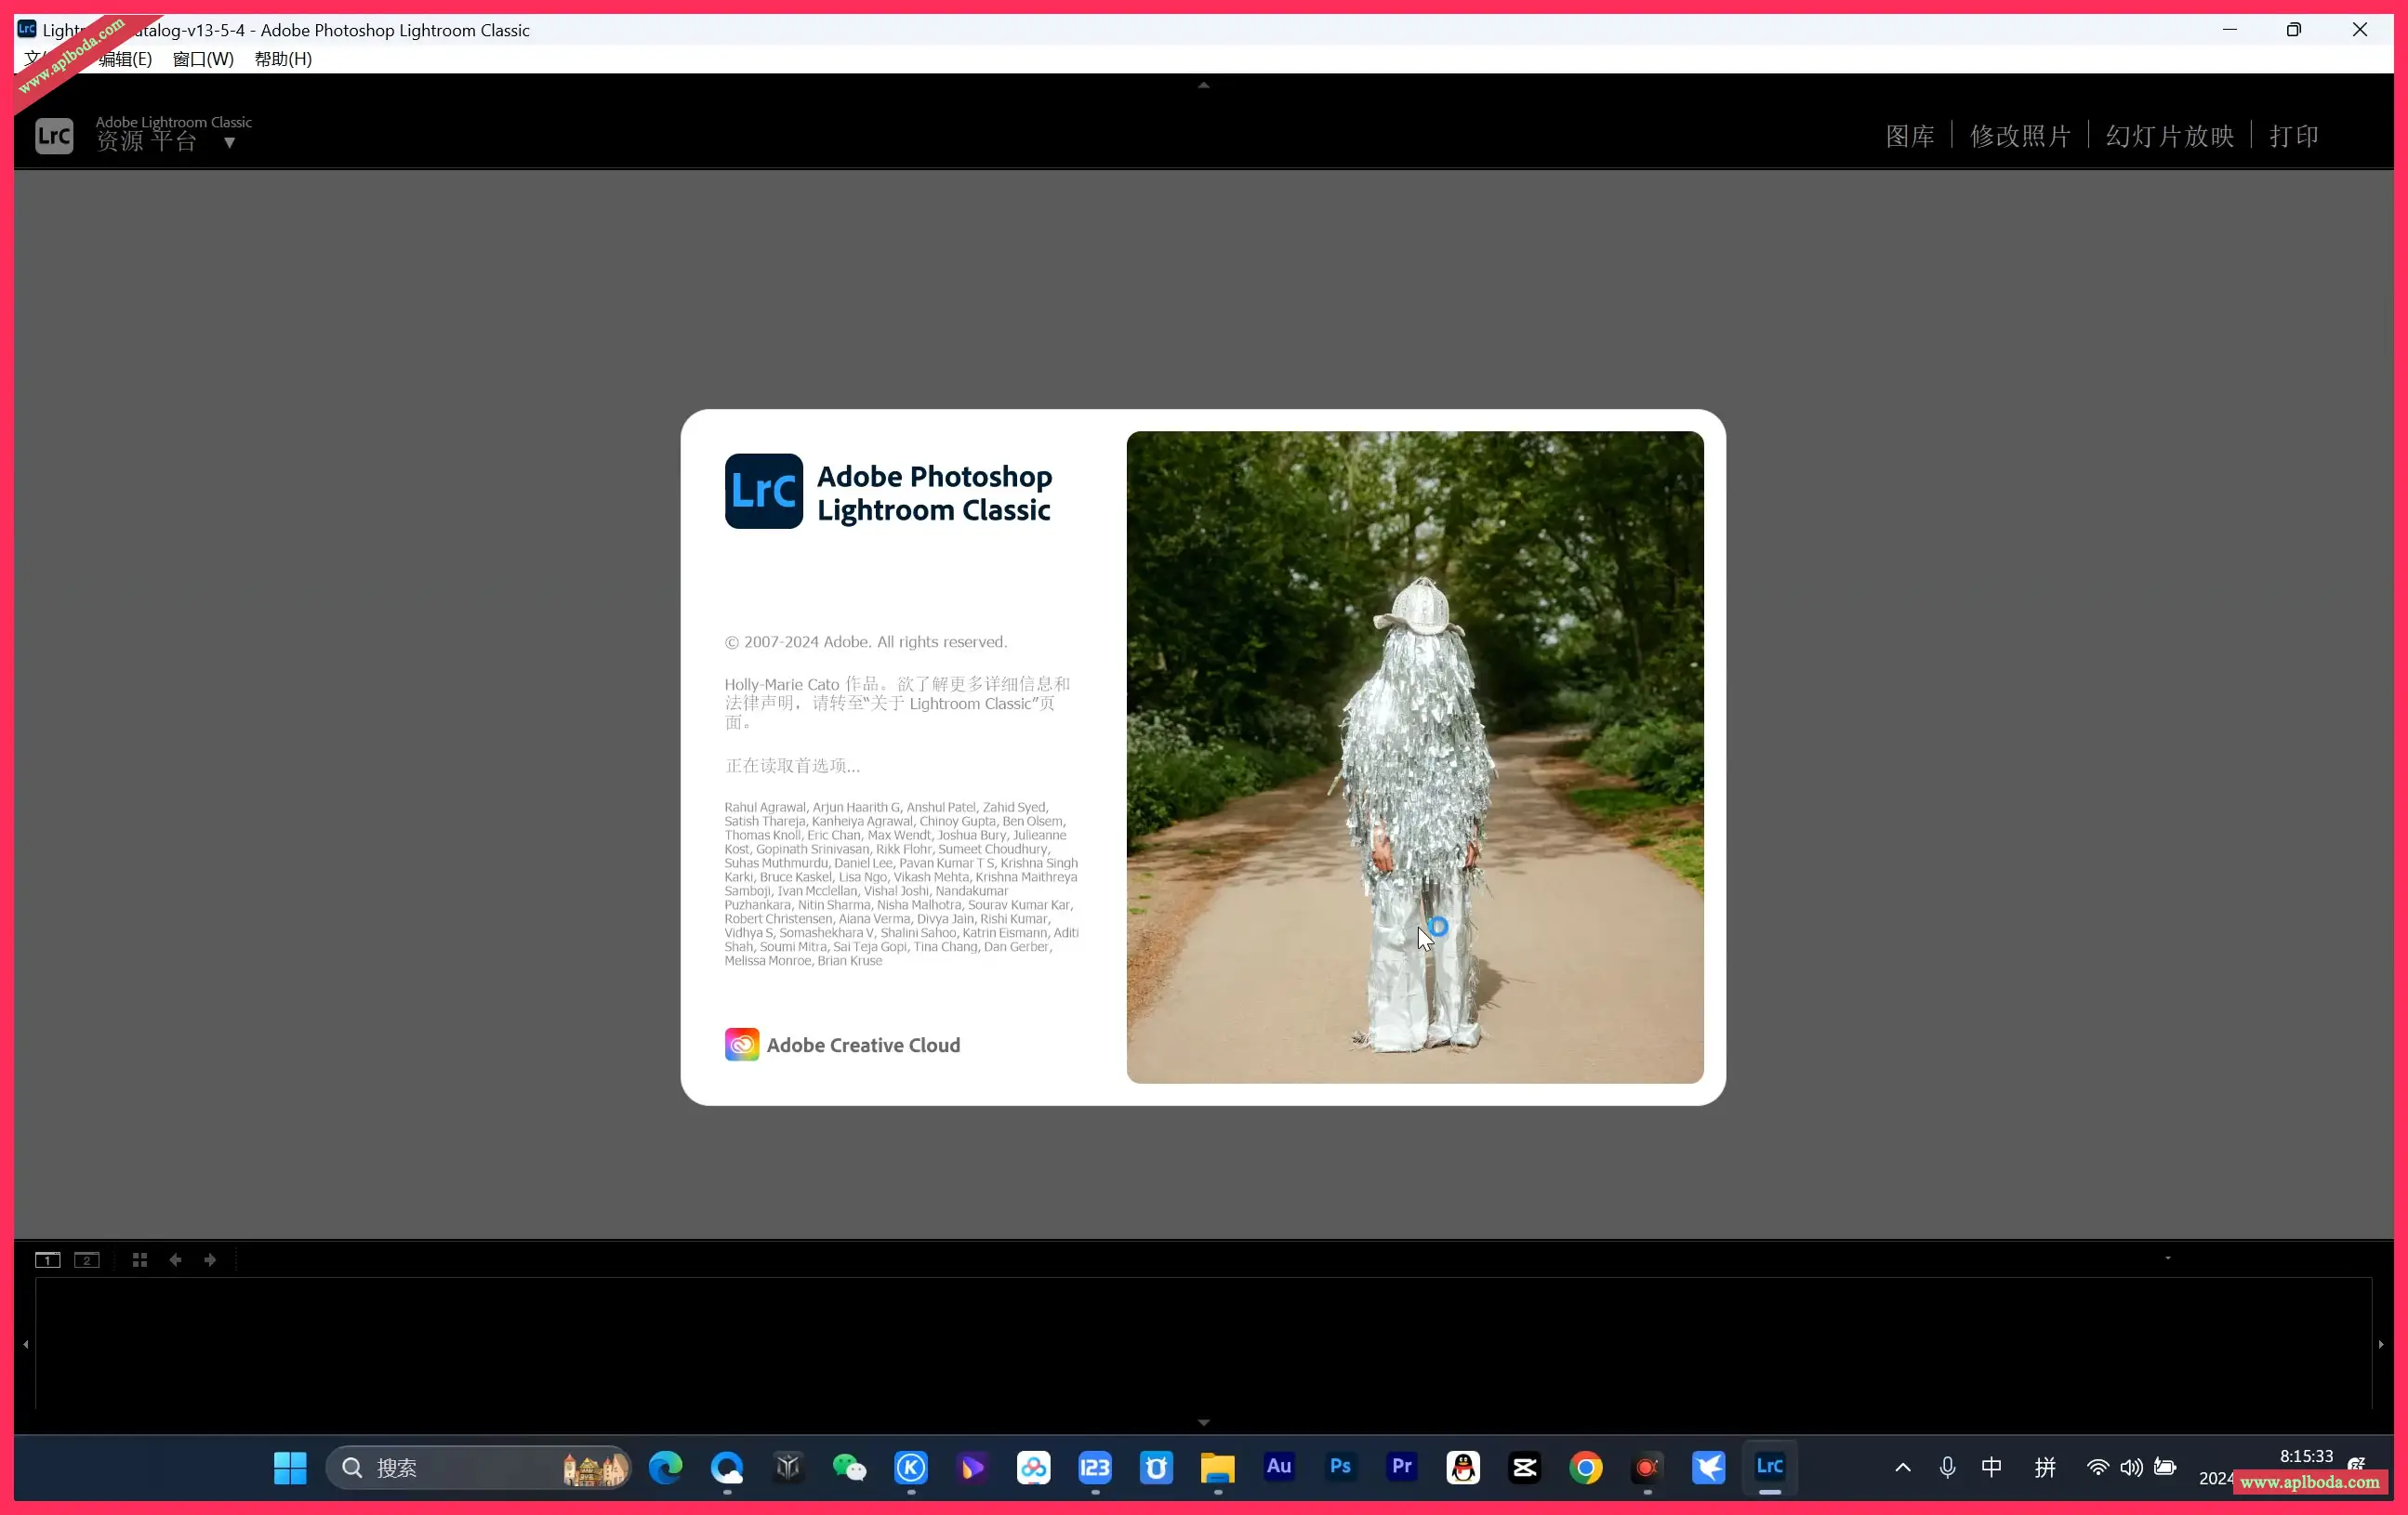Show hidden system tray icons
This screenshot has height=1515, width=2408.
1903,1468
